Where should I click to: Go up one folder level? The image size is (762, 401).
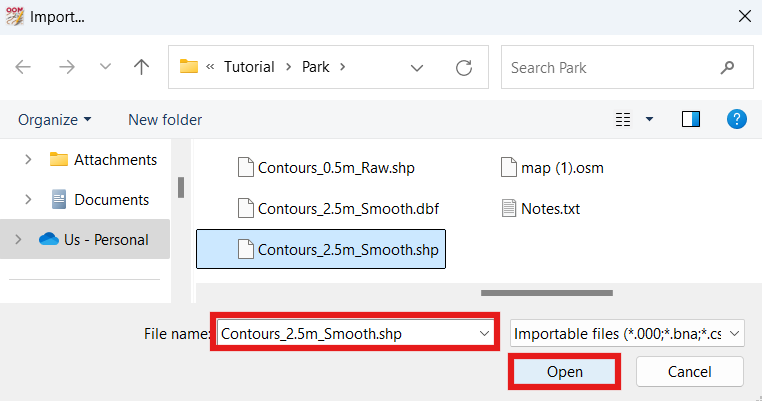click(141, 68)
